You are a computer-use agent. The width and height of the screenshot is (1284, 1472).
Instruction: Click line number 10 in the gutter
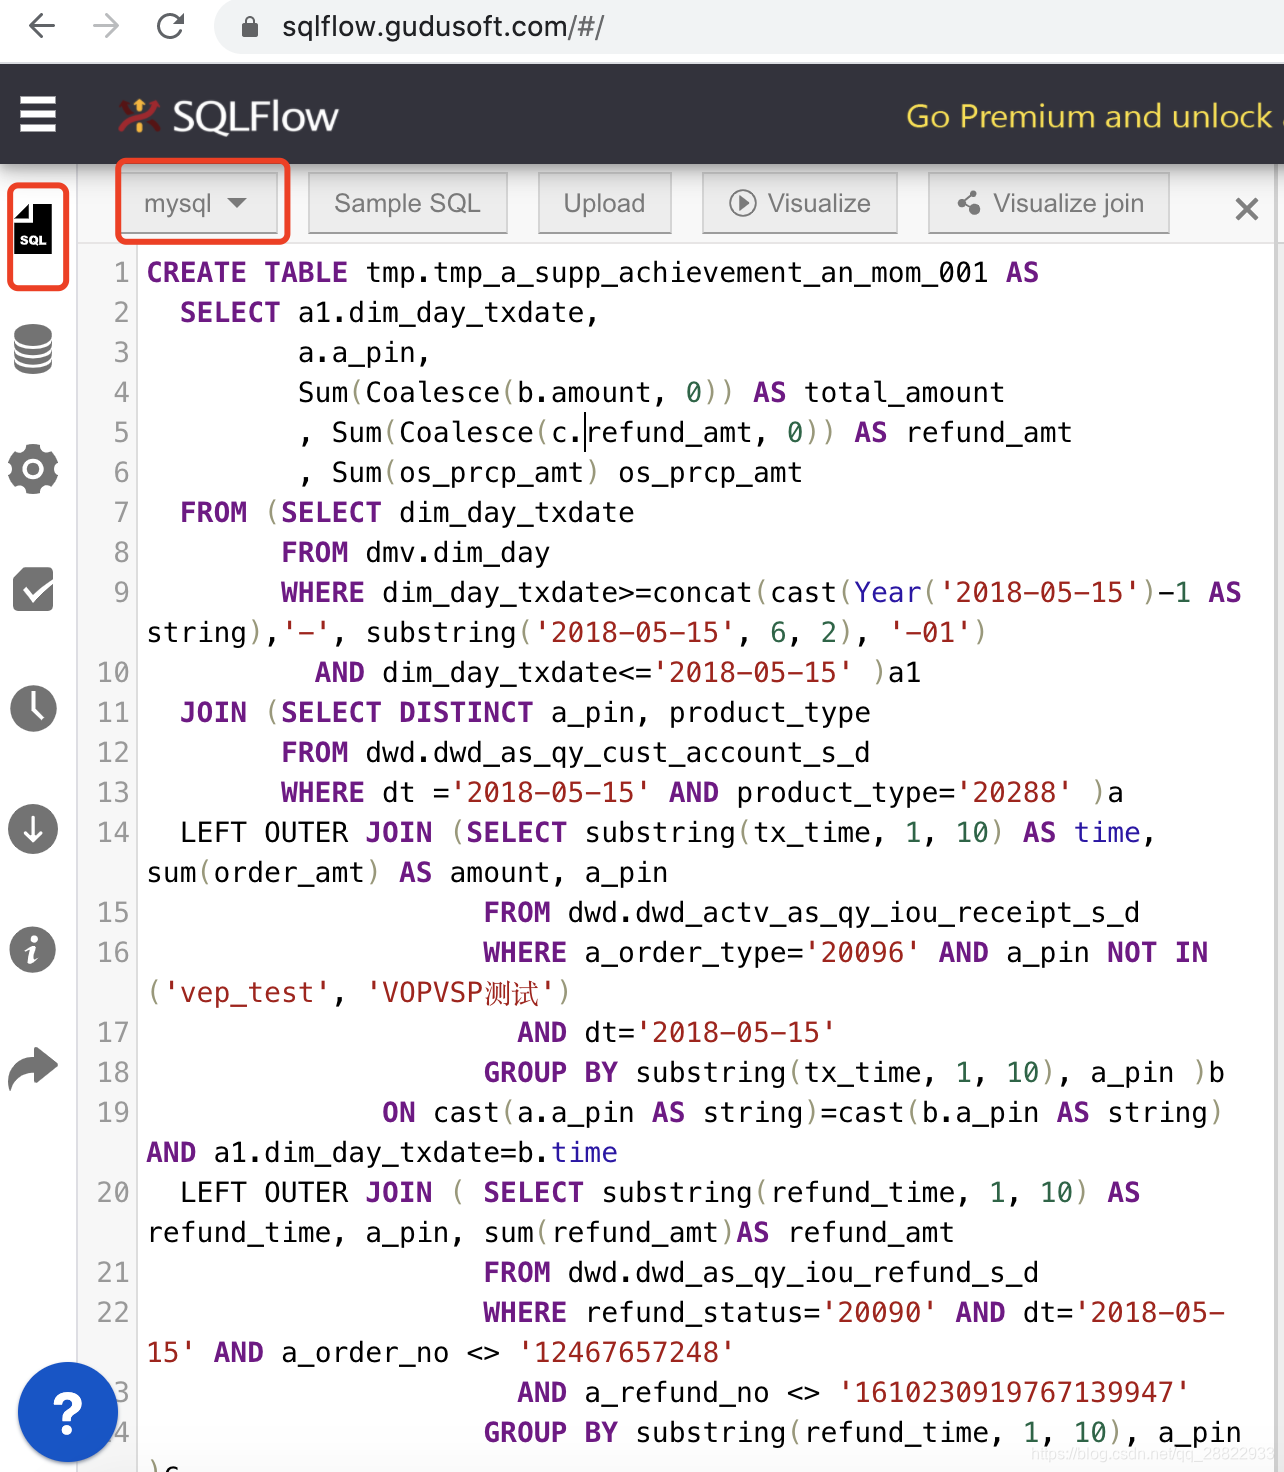113,672
